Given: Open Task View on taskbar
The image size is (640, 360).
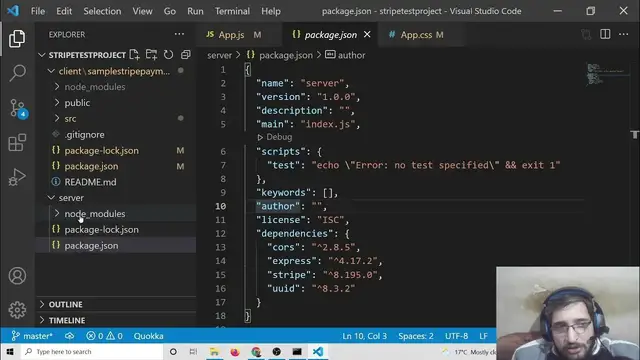Looking at the screenshot, I should 193,351.
